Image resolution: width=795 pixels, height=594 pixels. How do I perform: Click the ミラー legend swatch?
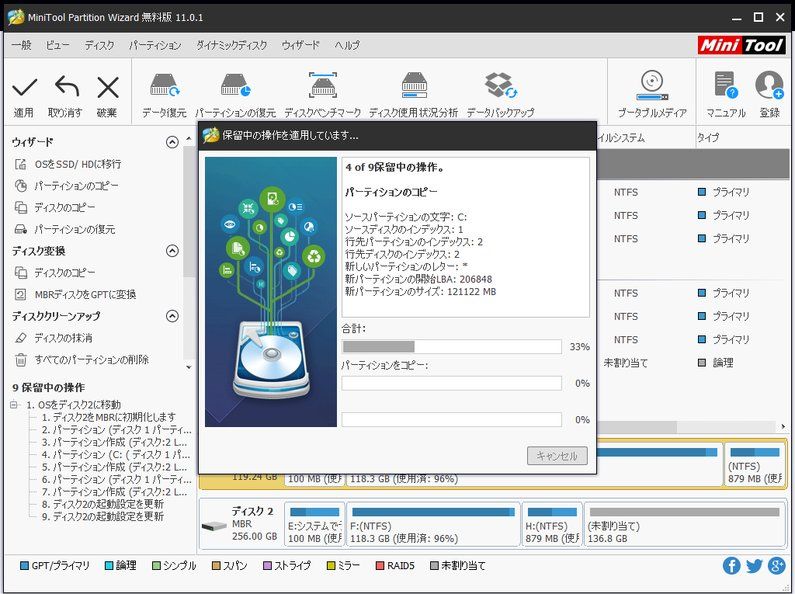331,566
